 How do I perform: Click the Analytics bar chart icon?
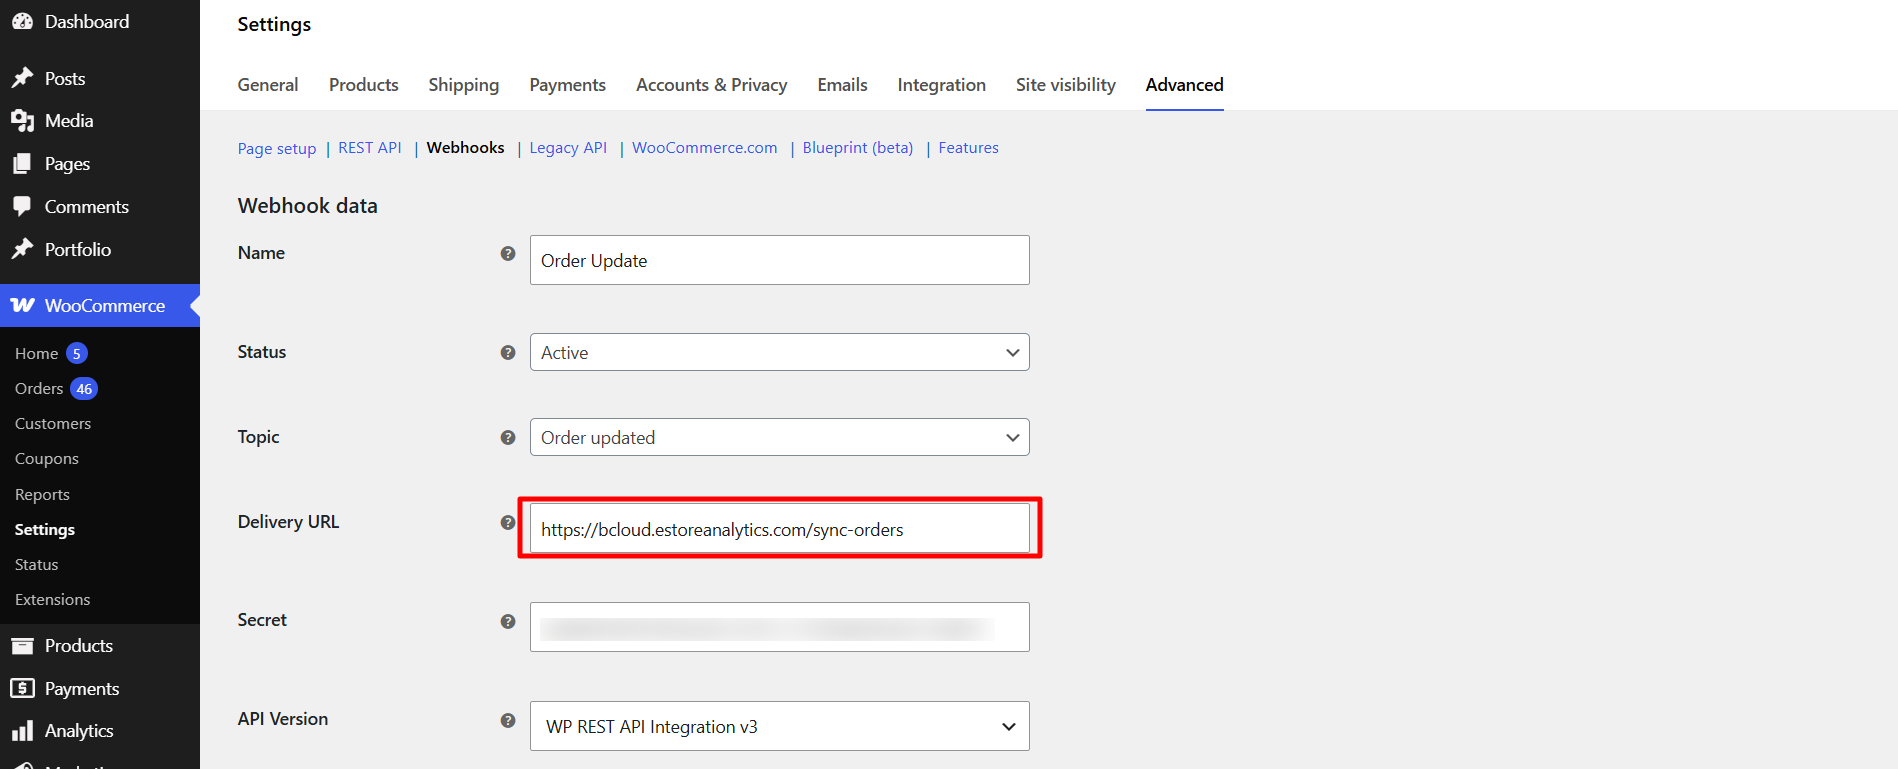22,731
